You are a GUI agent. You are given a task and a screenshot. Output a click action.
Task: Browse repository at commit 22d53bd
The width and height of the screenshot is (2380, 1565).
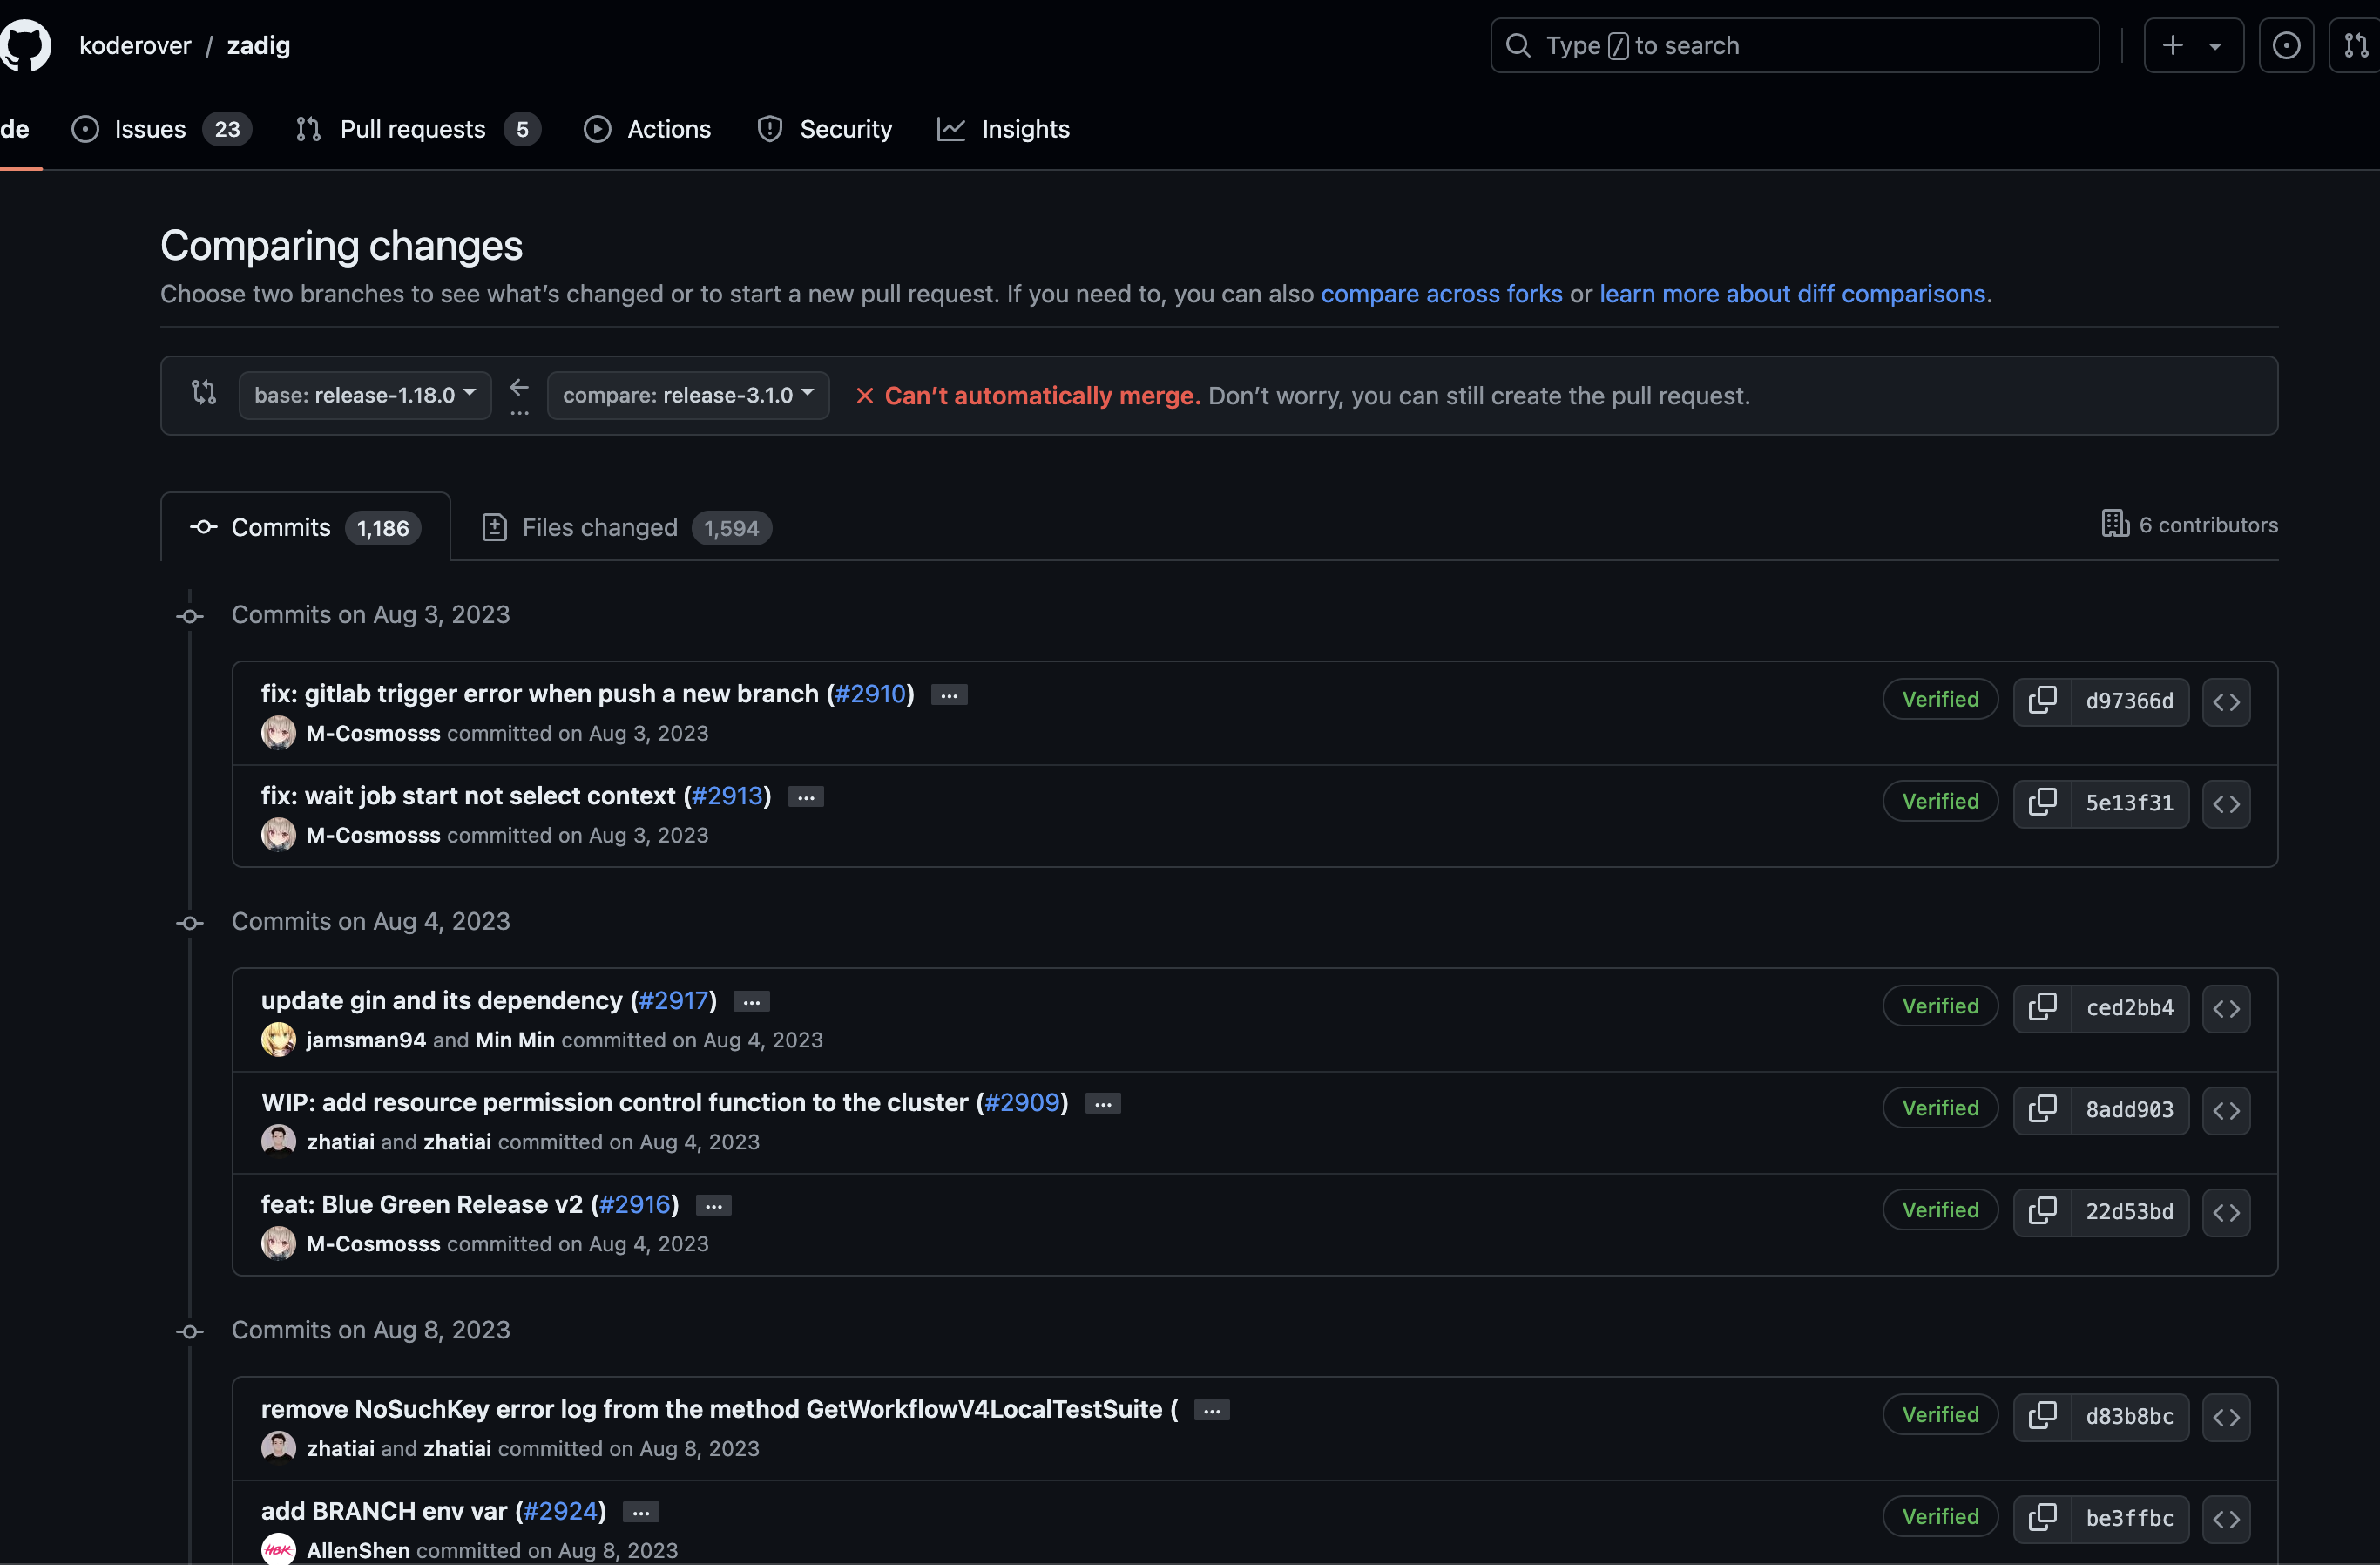(x=2226, y=1211)
